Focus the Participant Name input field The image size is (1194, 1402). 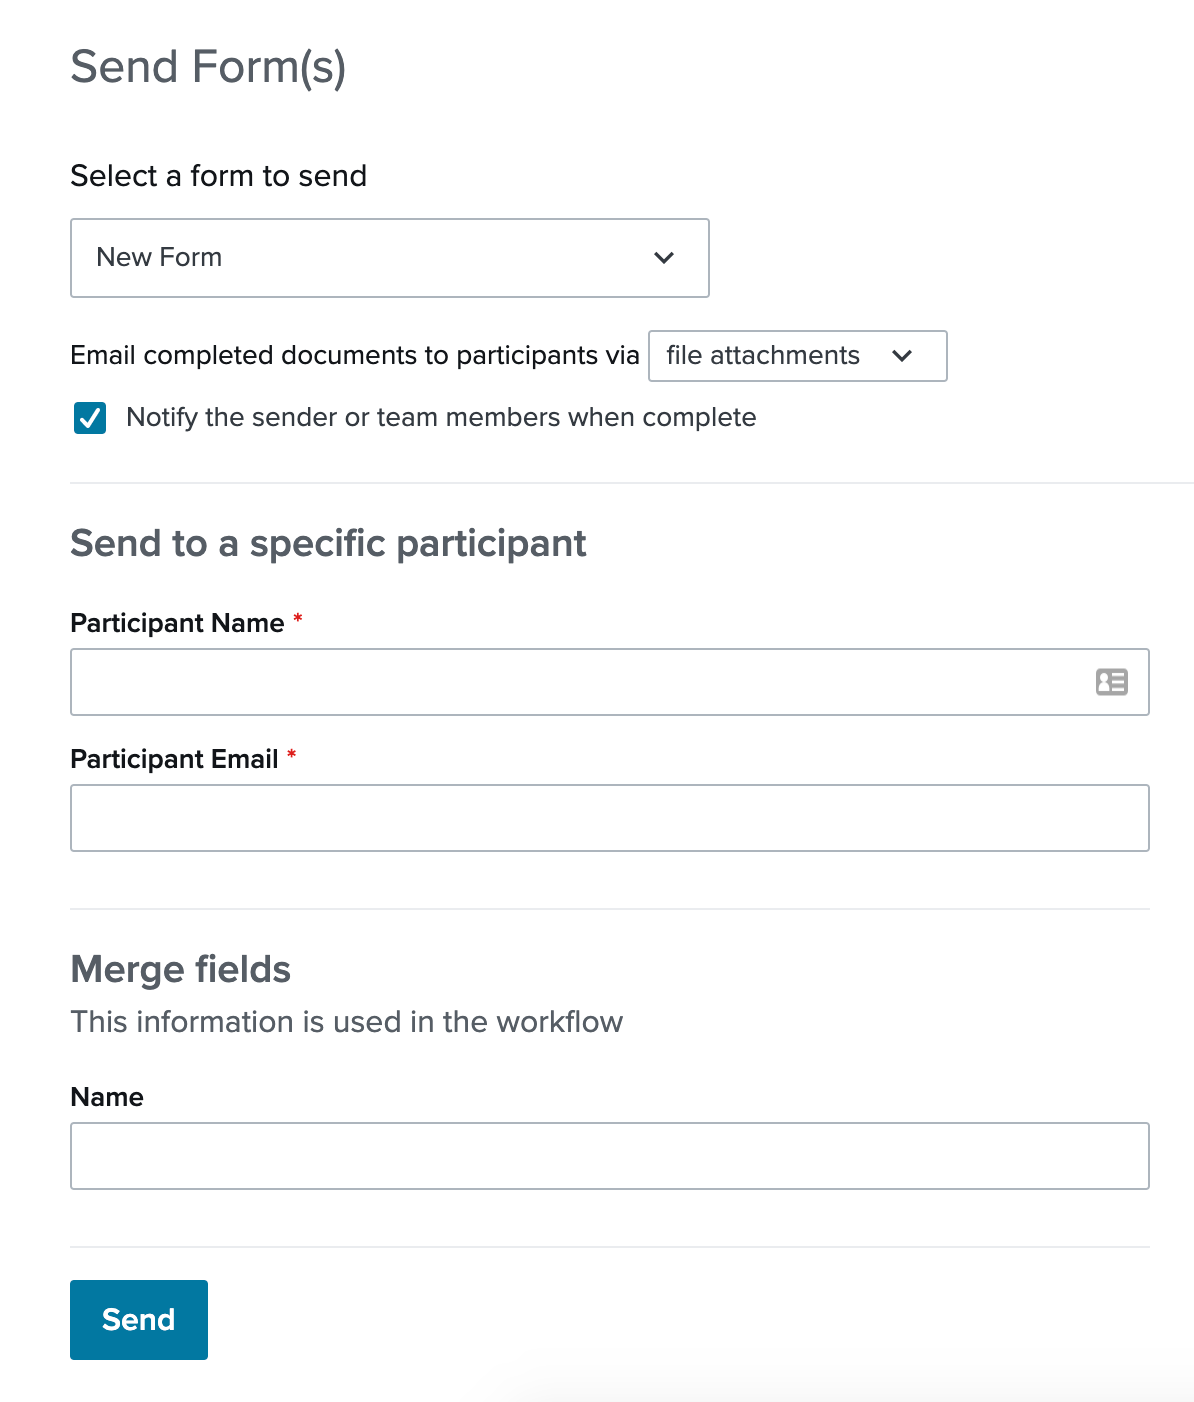(x=580, y=682)
